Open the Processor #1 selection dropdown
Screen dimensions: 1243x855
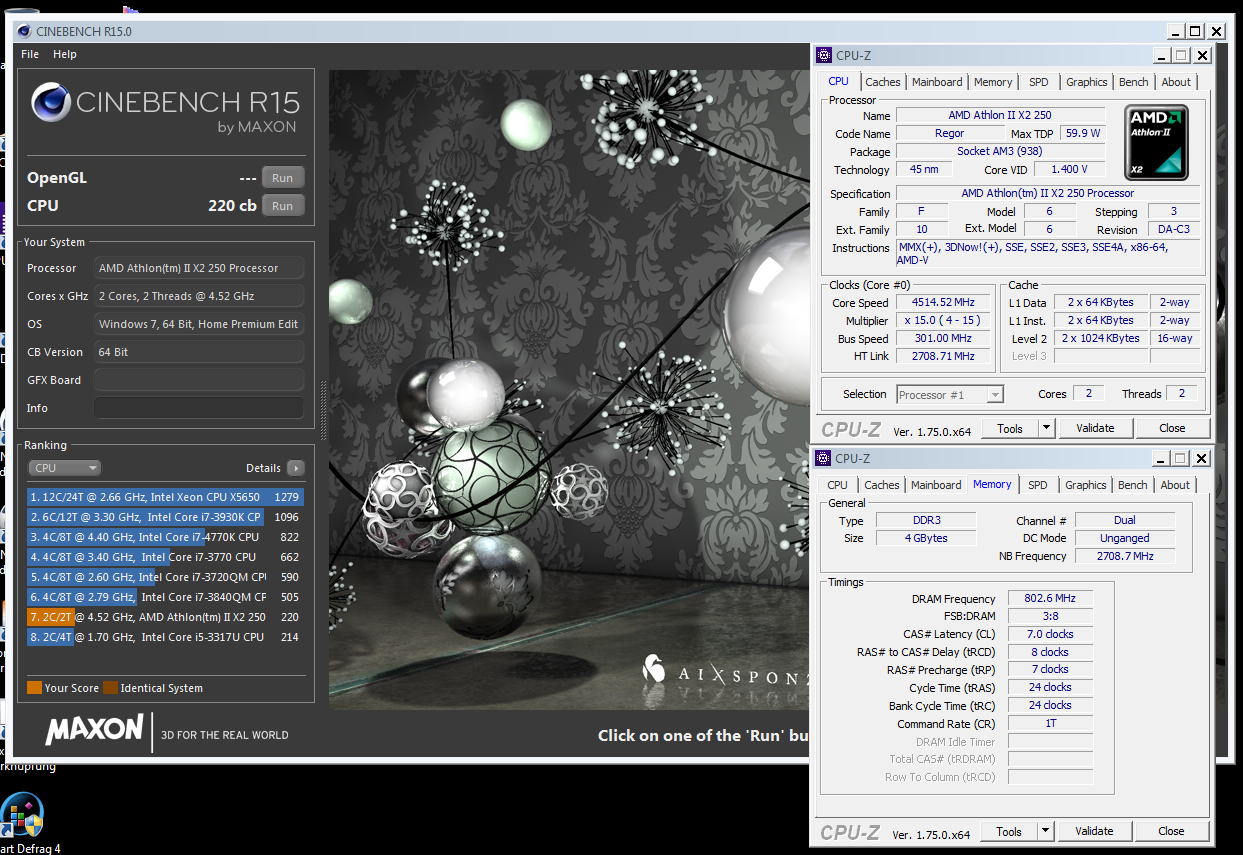(950, 395)
